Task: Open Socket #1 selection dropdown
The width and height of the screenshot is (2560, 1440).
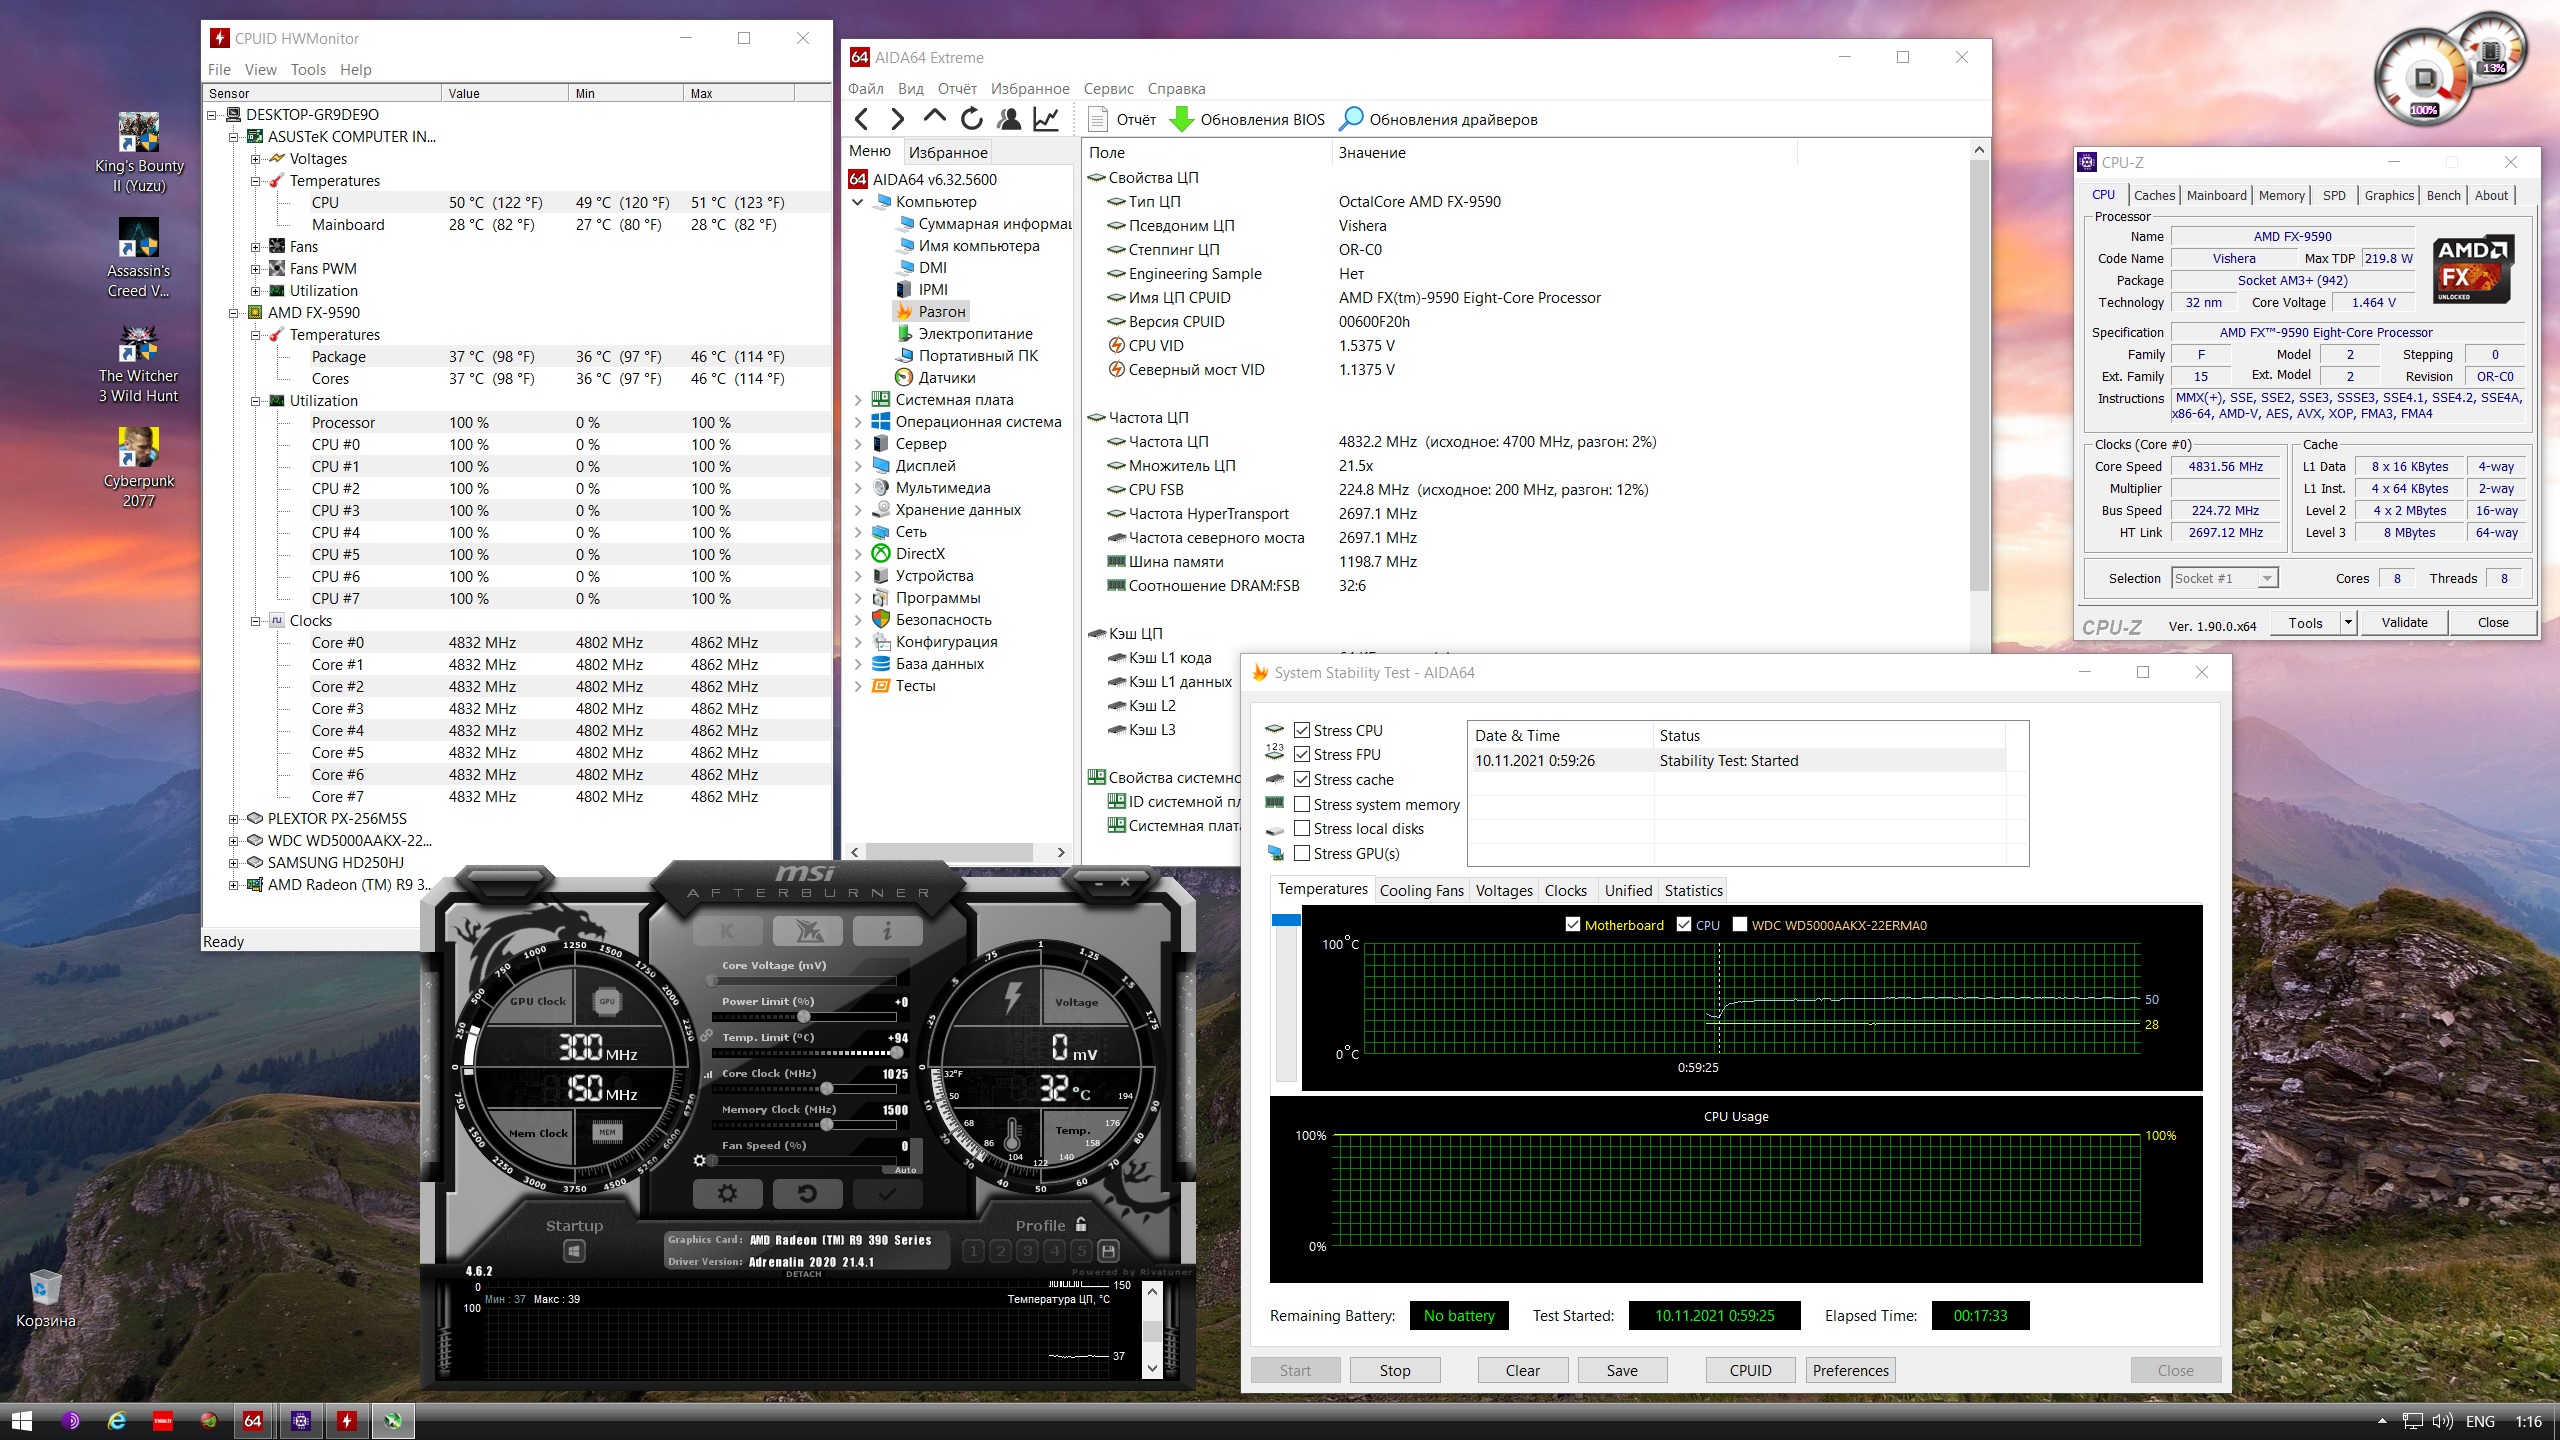Action: pos(2267,578)
